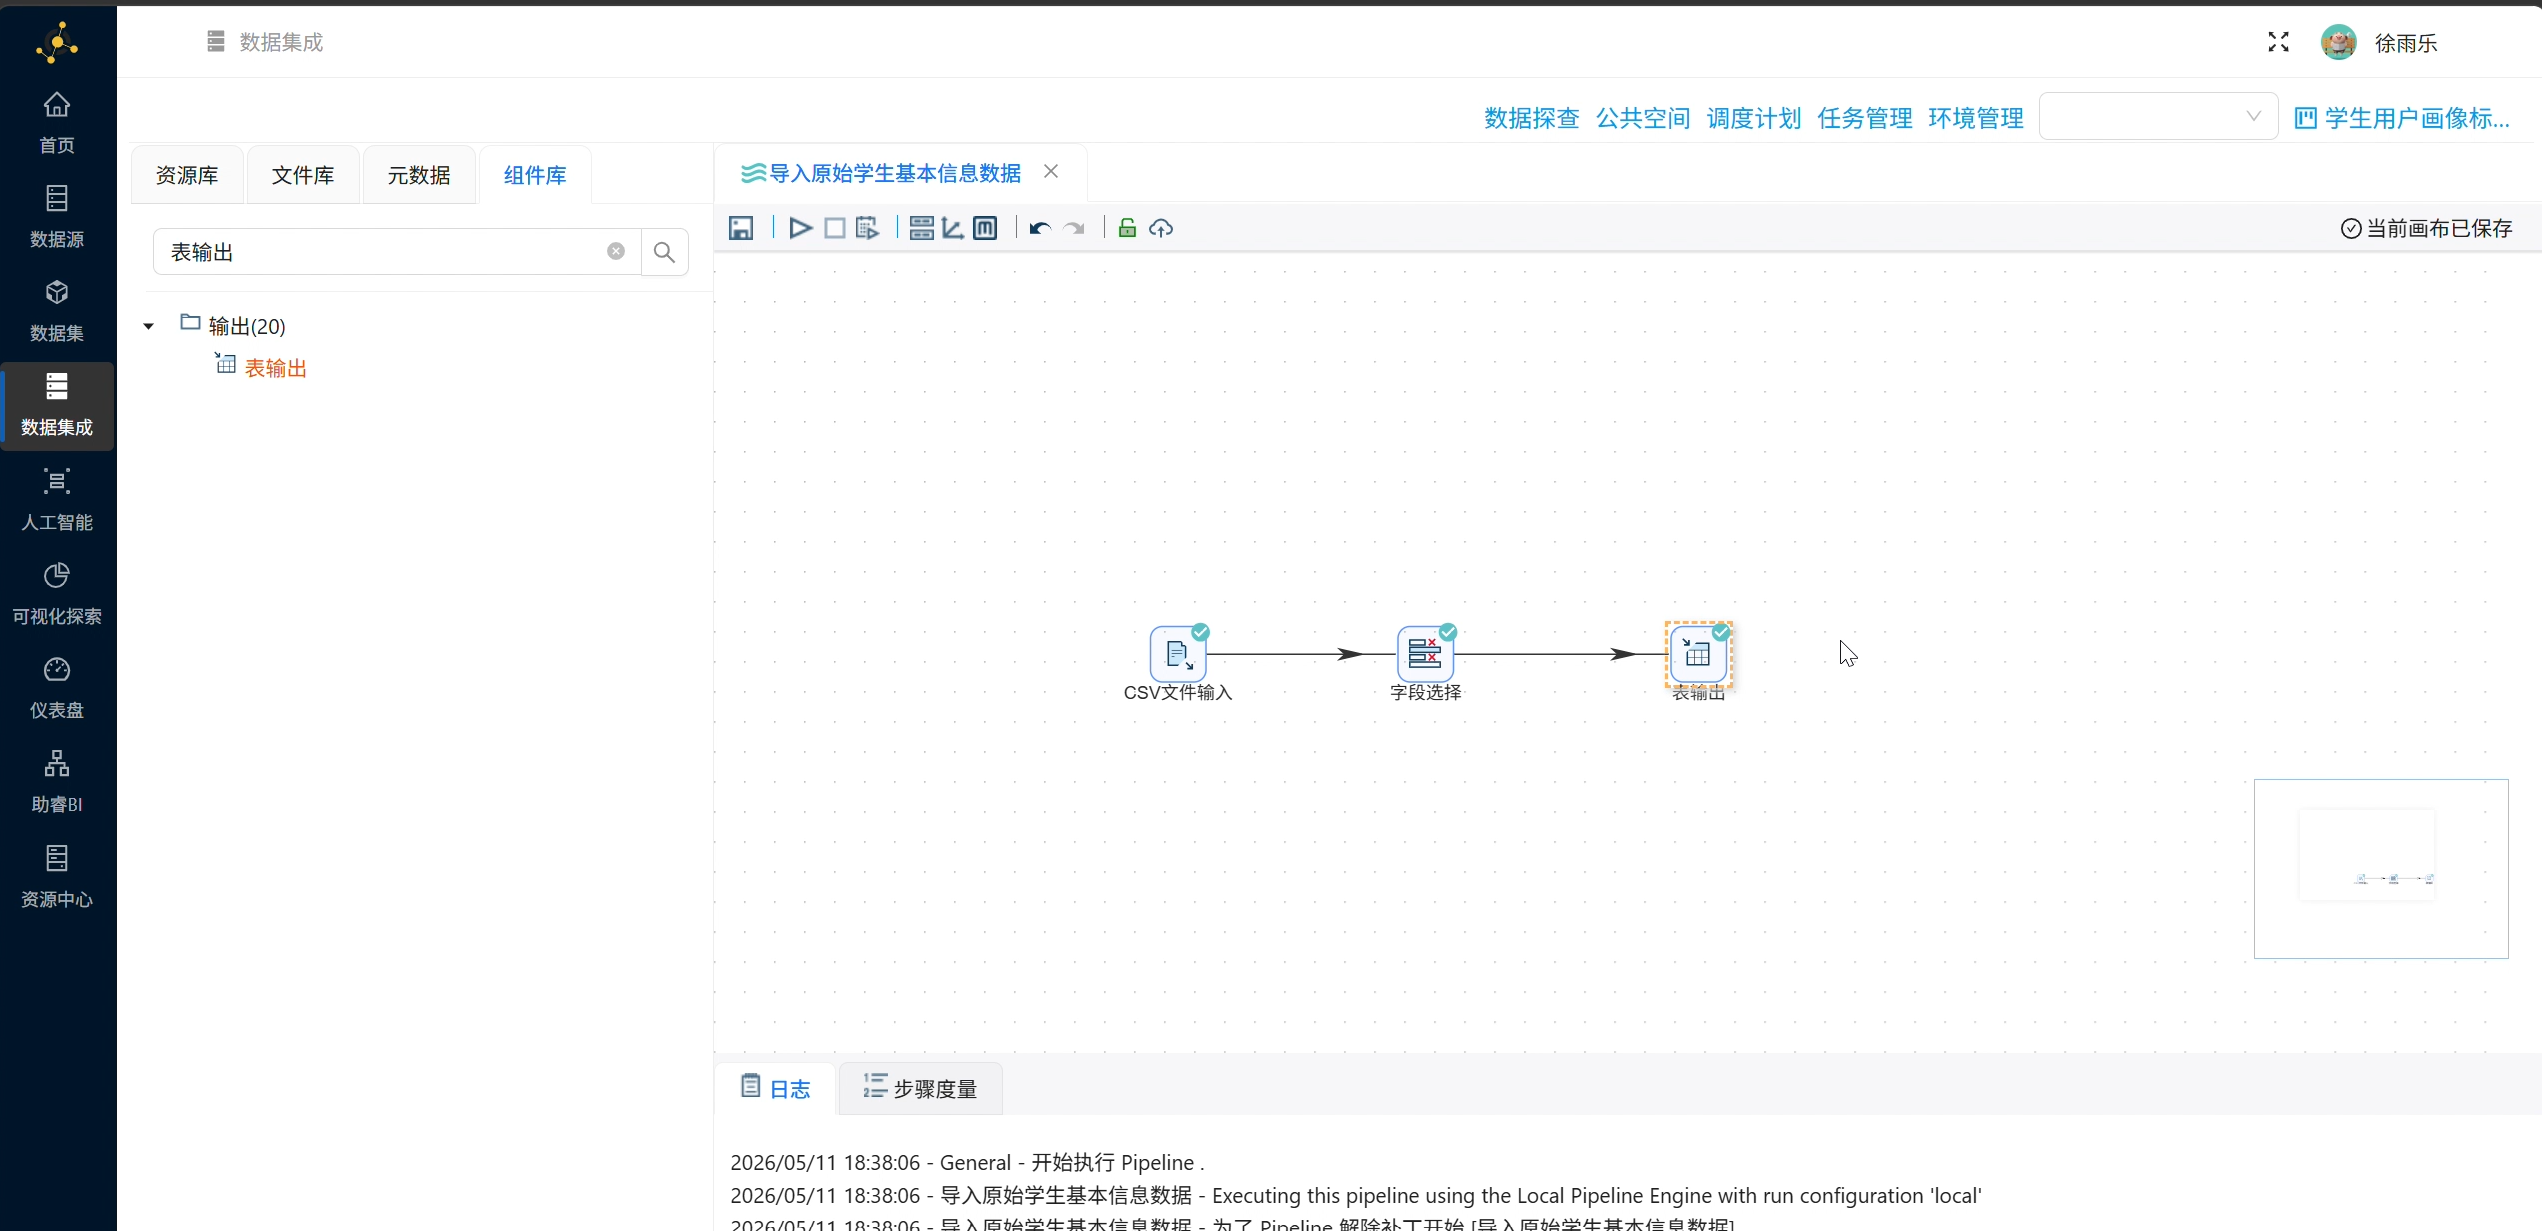Click the 当前画布已保存 status text

pos(2427,228)
